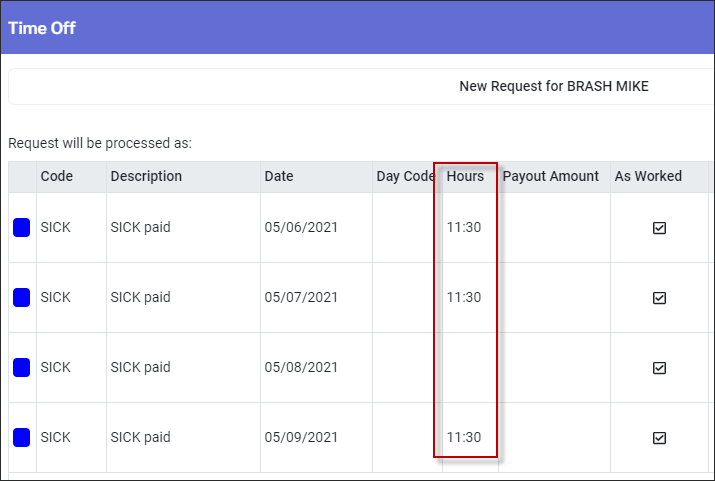Click the Time Off title bar
The image size is (715, 481).
click(x=358, y=28)
